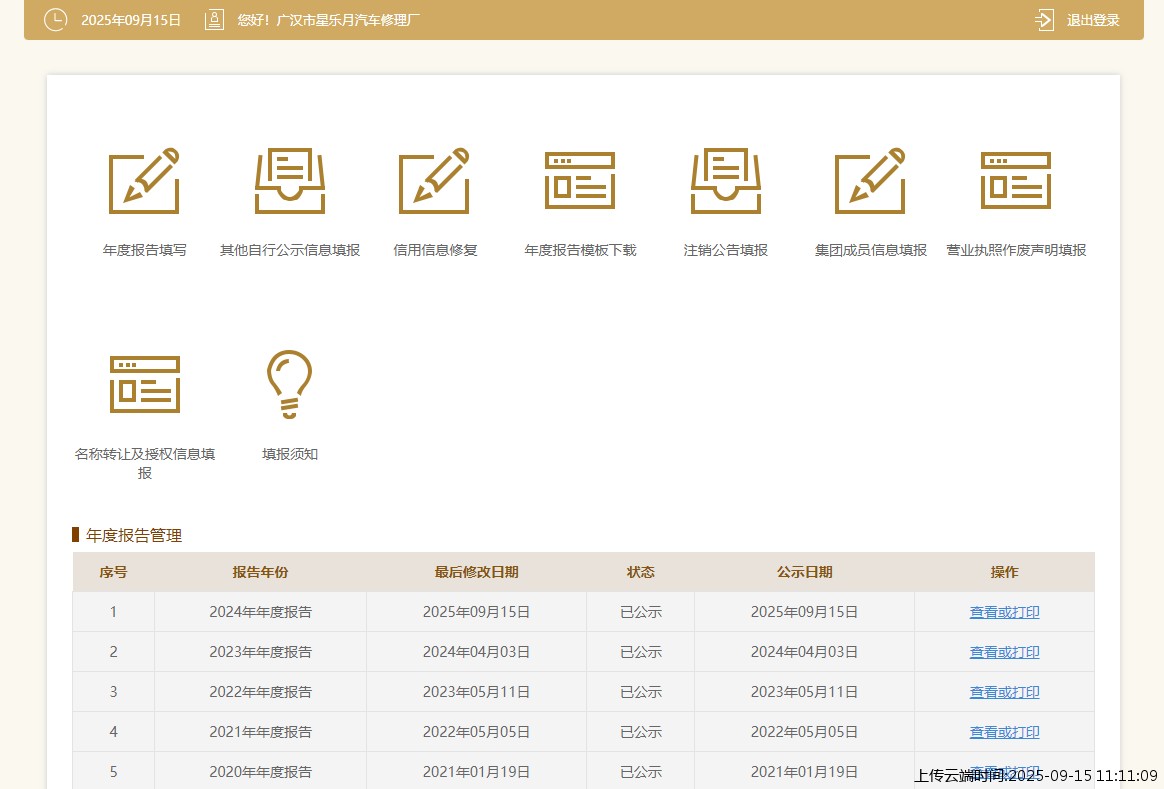
Task: Open the 营业执照作废声明填报 icon
Action: [x=1016, y=180]
